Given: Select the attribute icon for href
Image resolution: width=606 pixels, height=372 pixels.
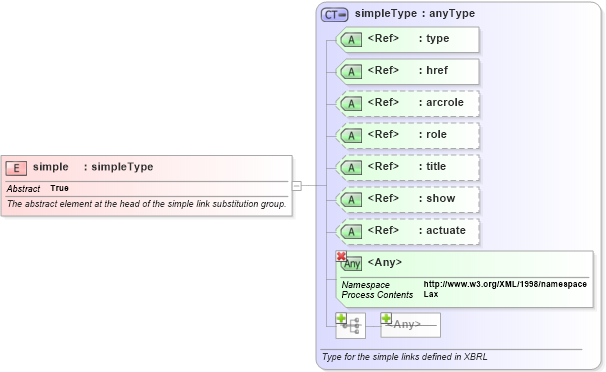Looking at the screenshot, I should [x=351, y=71].
